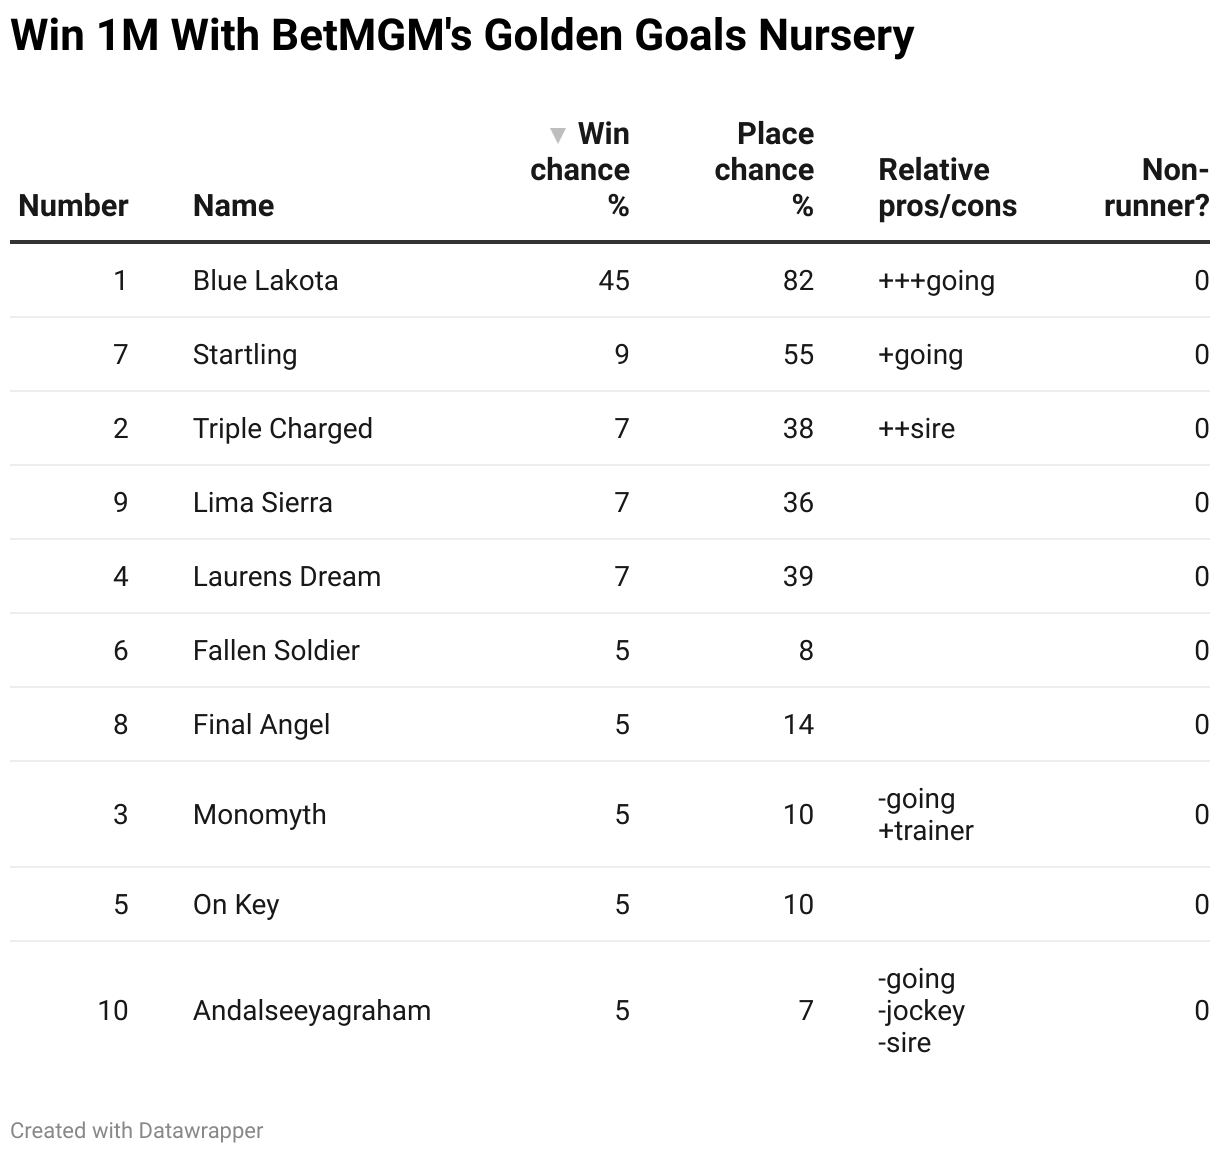Select the Laurens Dream entry
Viewport: 1220px width, 1154px height.
click(x=287, y=576)
